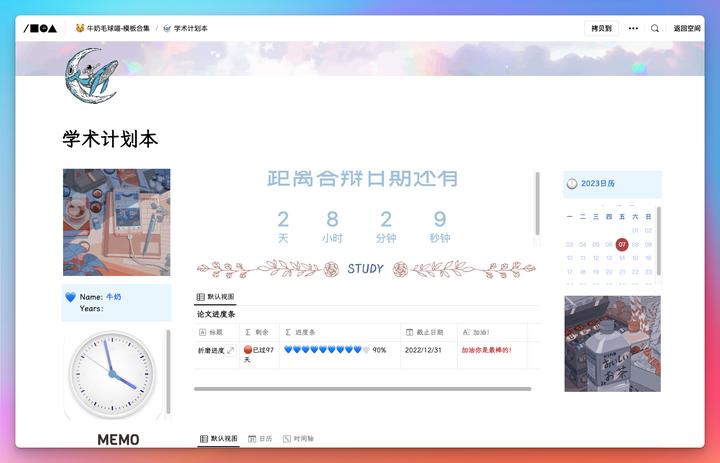The width and height of the screenshot is (720, 463).
Task: Click the 已过97天 cell
Action: [x=259, y=355]
